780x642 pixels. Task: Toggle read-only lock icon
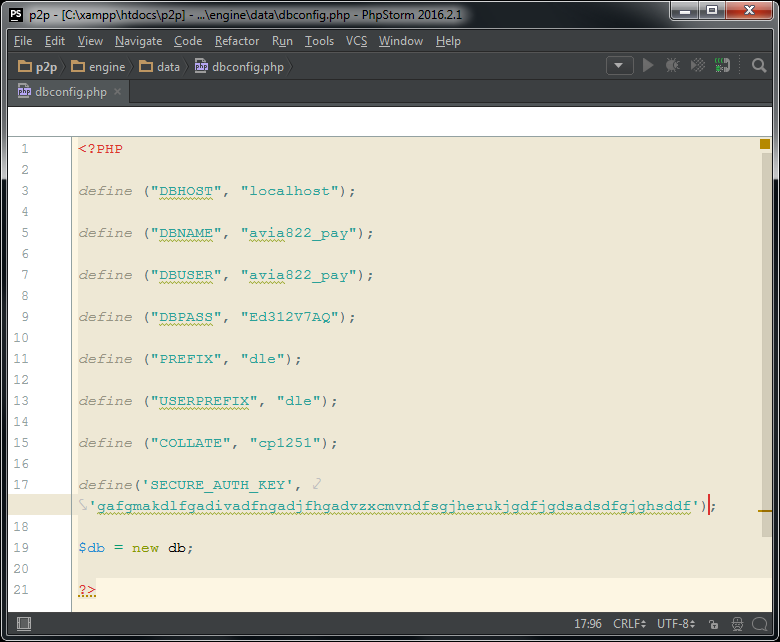point(714,624)
